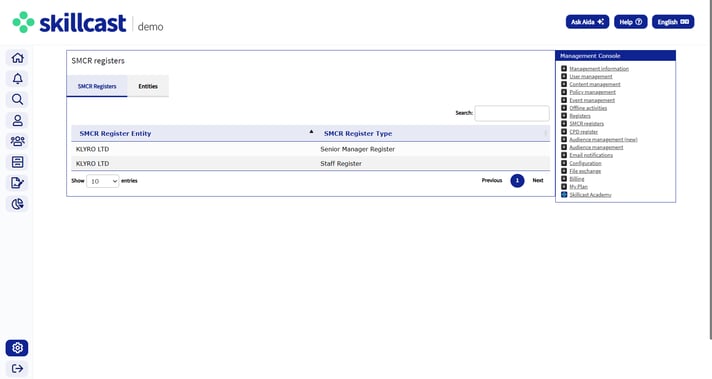Open the File exchange link
Image resolution: width=712 pixels, height=379 pixels.
(x=585, y=171)
